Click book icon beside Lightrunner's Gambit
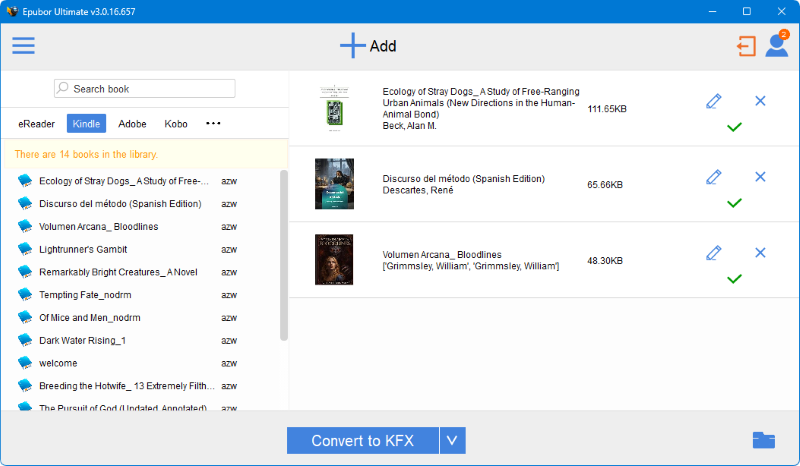The height and width of the screenshot is (466, 800). coord(25,249)
